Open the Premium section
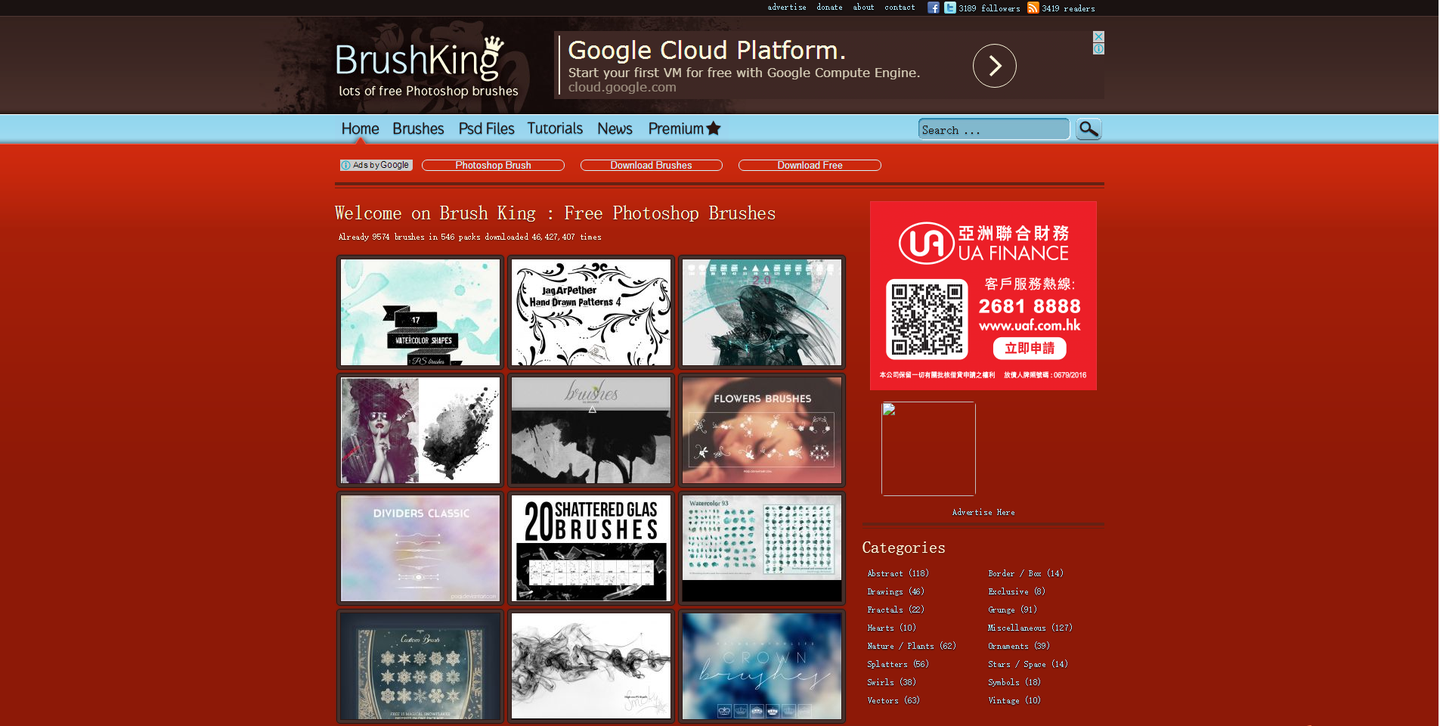This screenshot has height=726, width=1440. 676,128
